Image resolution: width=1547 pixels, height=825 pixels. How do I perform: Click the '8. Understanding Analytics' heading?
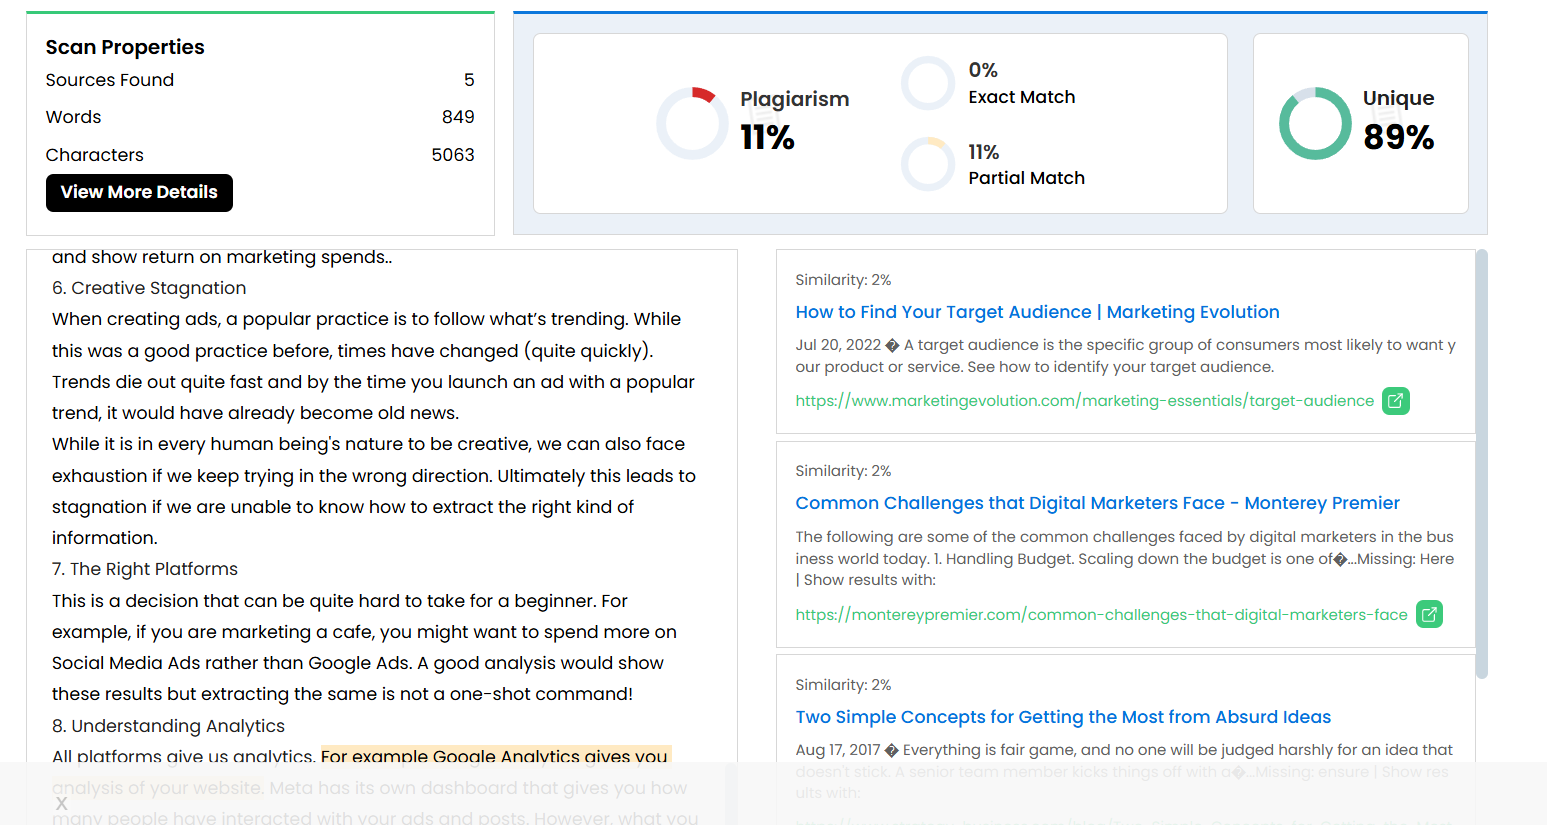pyautogui.click(x=168, y=726)
